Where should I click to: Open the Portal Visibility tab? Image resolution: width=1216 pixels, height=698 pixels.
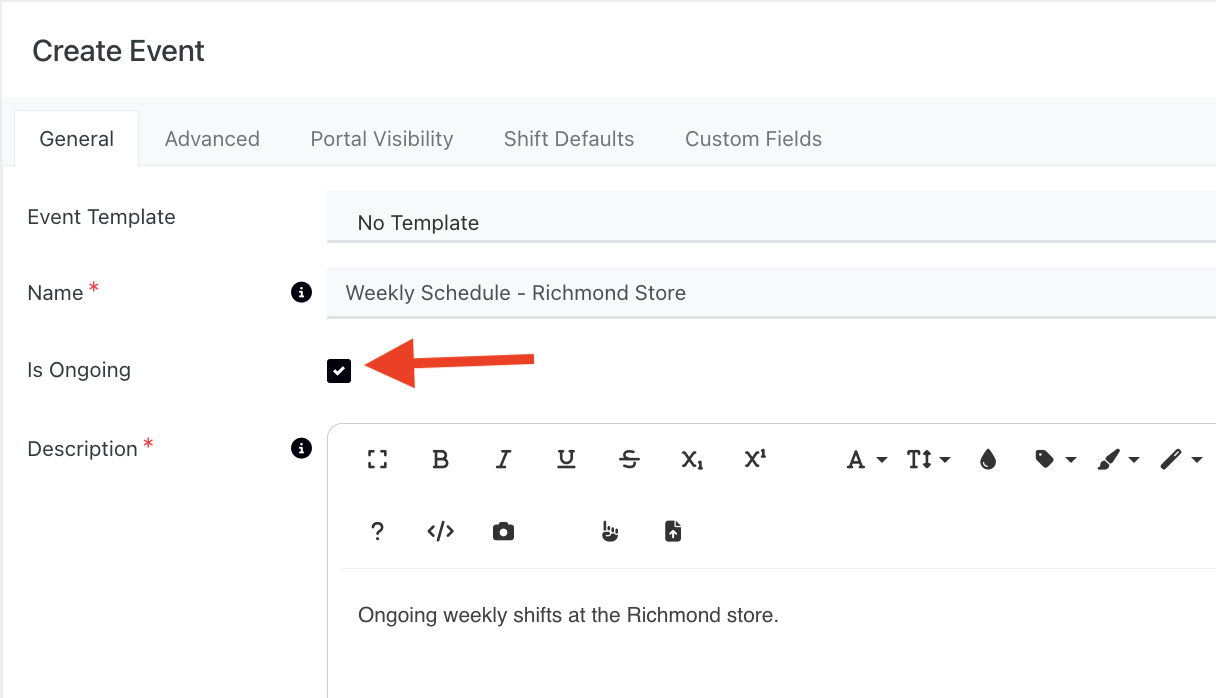381,139
